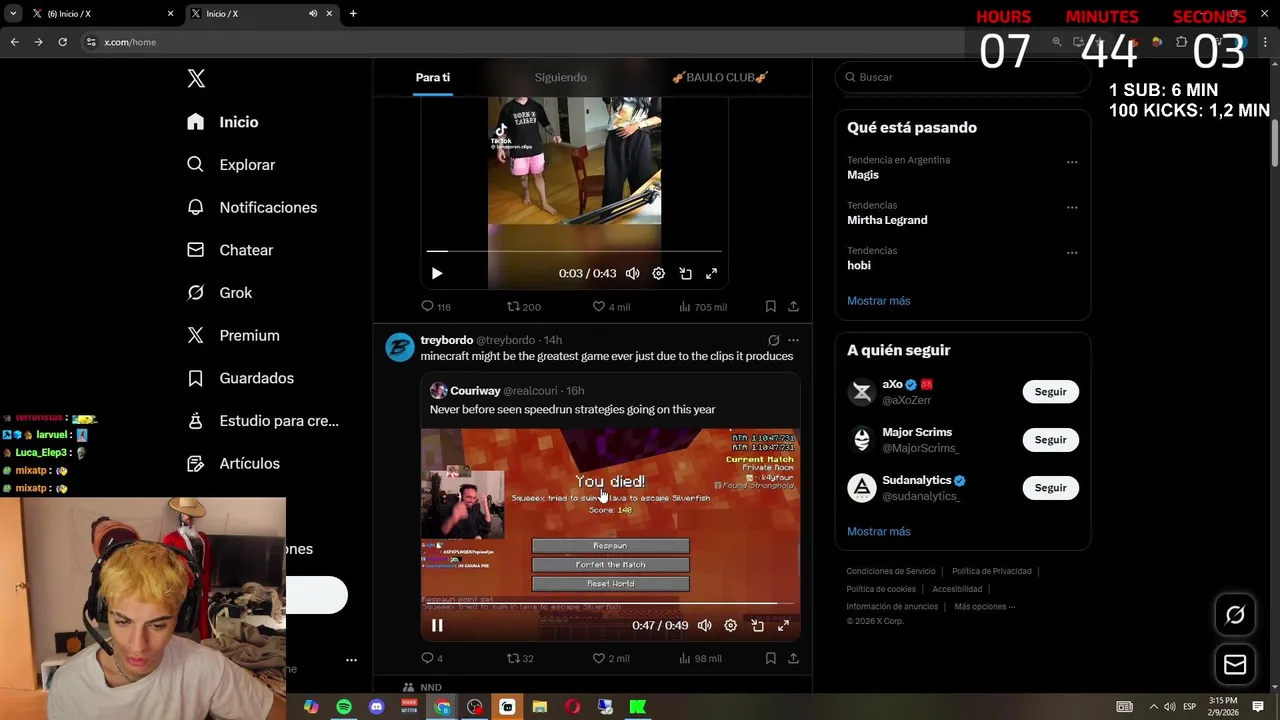The width and height of the screenshot is (1280, 720).
Task: Open Grok in sidebar
Action: (220, 293)
